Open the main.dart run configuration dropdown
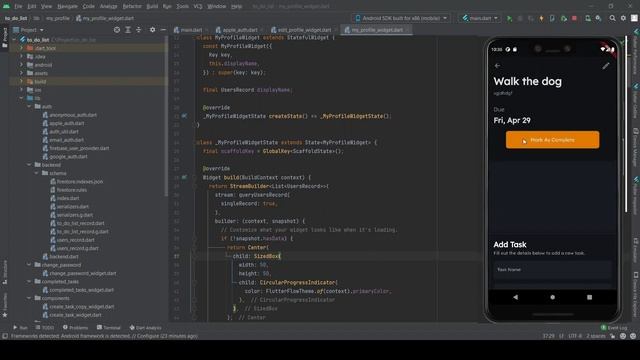This screenshot has width=640, height=360. point(480,18)
